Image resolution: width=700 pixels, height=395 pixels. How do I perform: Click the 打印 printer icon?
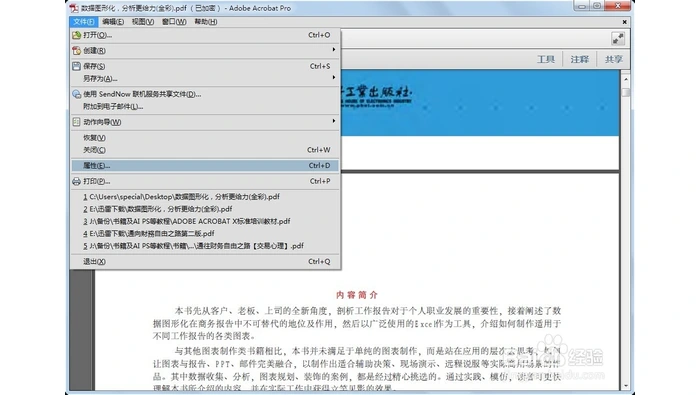[77, 181]
